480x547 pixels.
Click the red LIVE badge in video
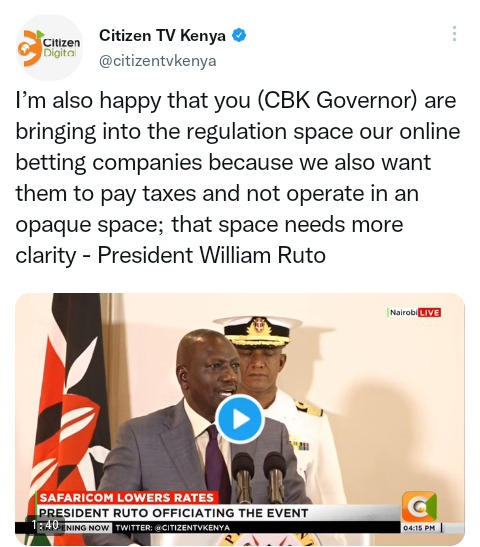pyautogui.click(x=429, y=312)
